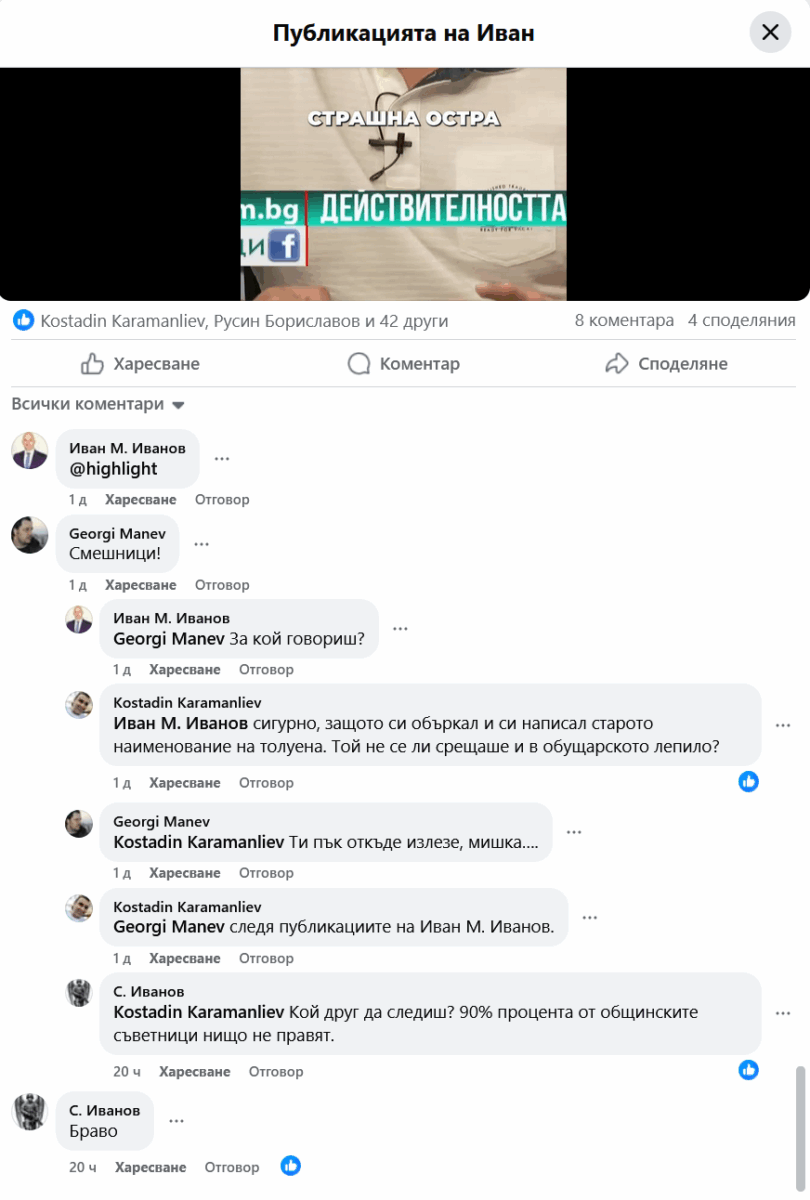Image resolution: width=810 pixels, height=1200 pixels.
Task: Reply to the Смешници! comment via Отговор
Action: coord(222,585)
